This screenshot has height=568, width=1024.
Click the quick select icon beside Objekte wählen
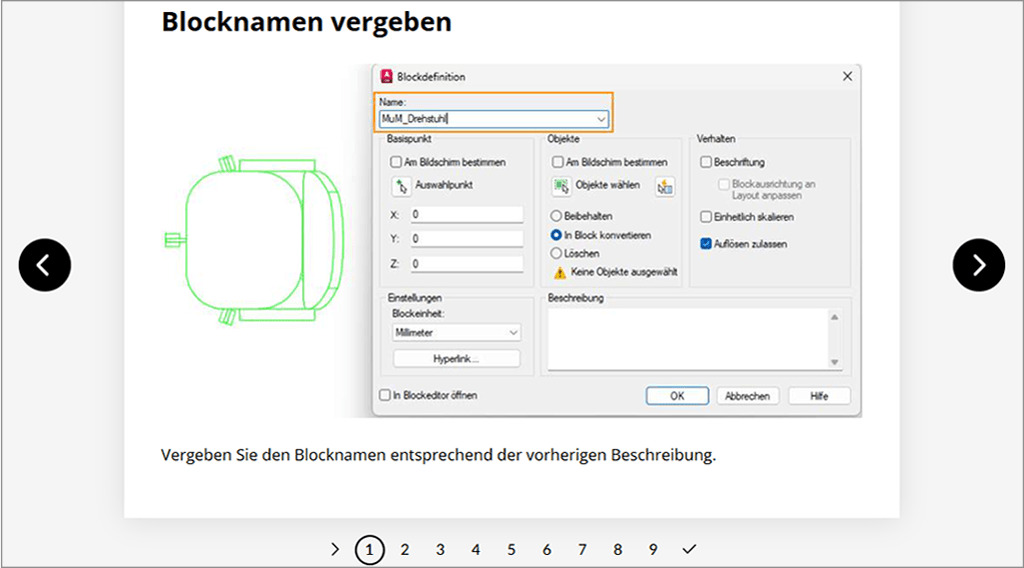[x=665, y=187]
